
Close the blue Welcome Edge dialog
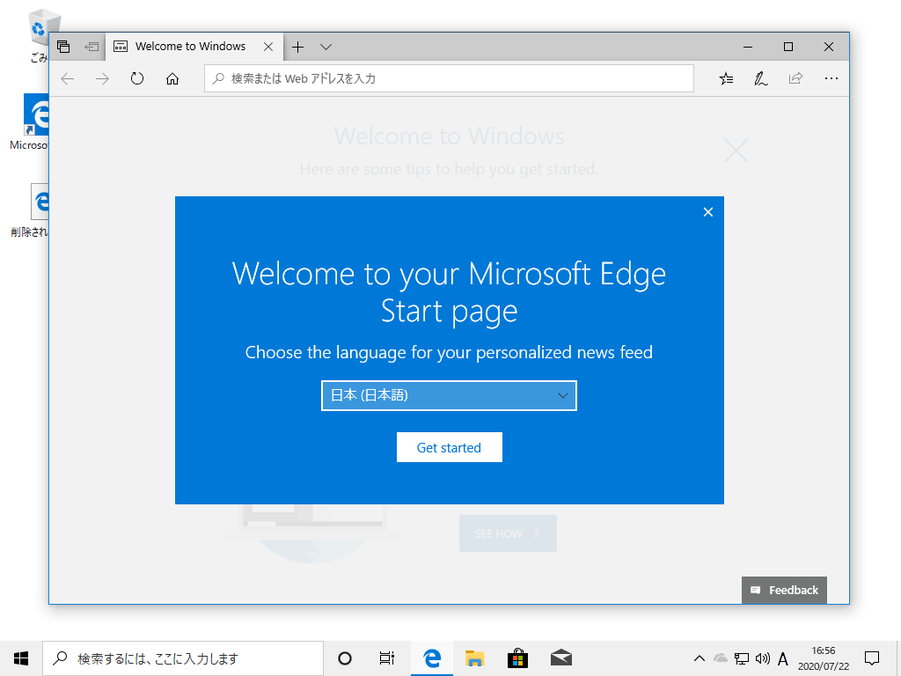pyautogui.click(x=708, y=212)
